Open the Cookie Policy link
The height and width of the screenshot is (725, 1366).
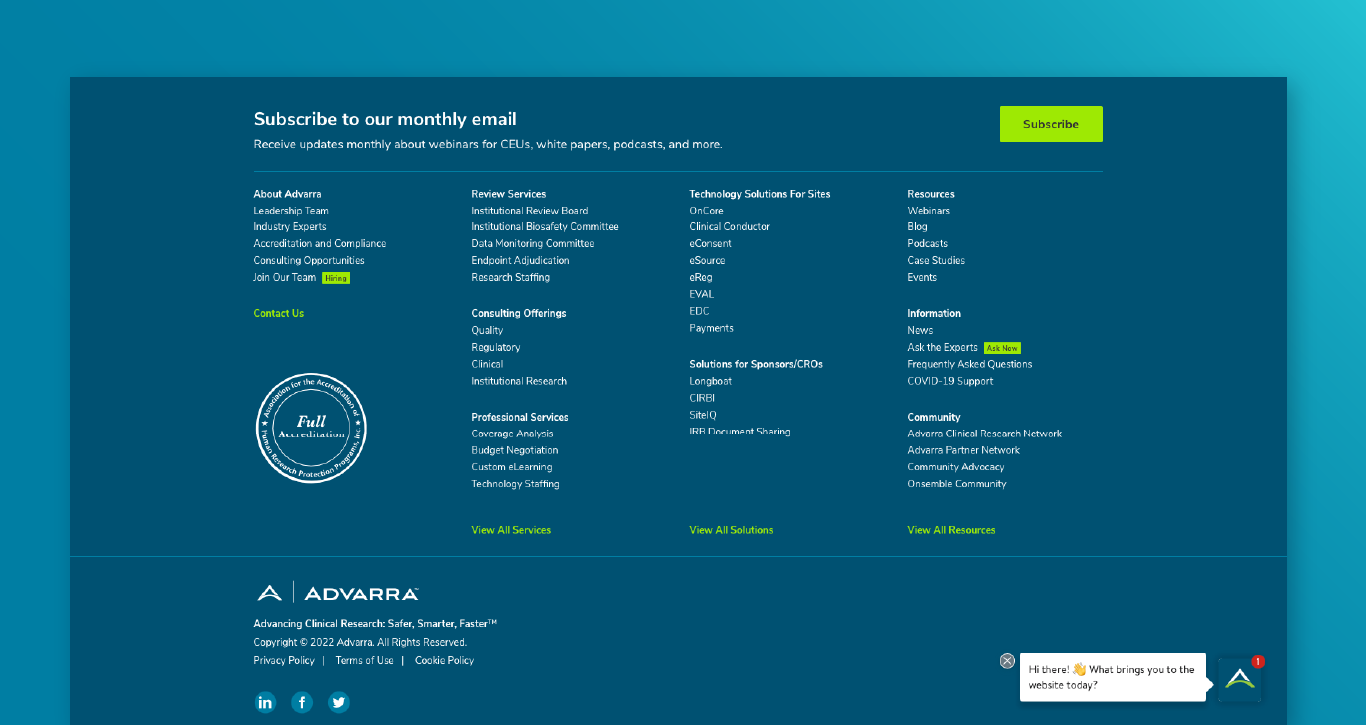coord(445,661)
